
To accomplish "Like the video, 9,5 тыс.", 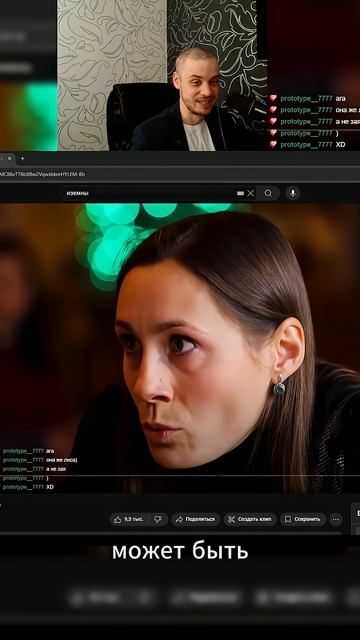I will (x=129, y=519).
